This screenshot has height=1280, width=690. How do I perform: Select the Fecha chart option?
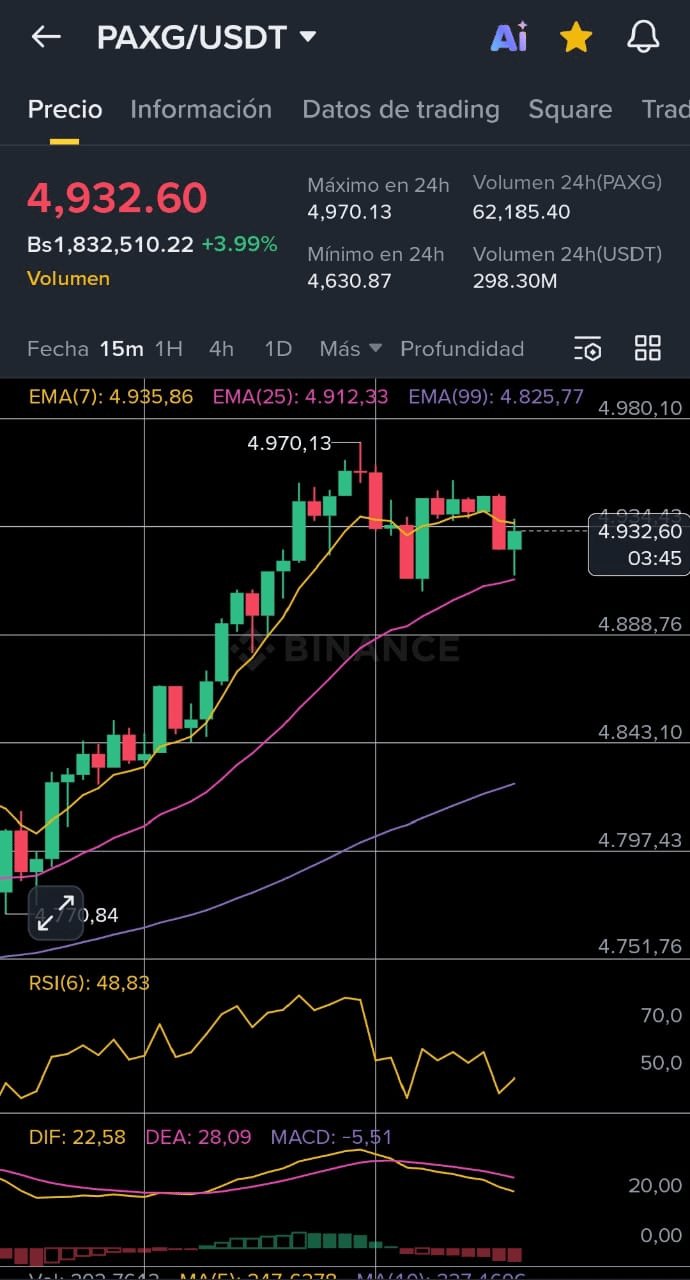coord(58,348)
